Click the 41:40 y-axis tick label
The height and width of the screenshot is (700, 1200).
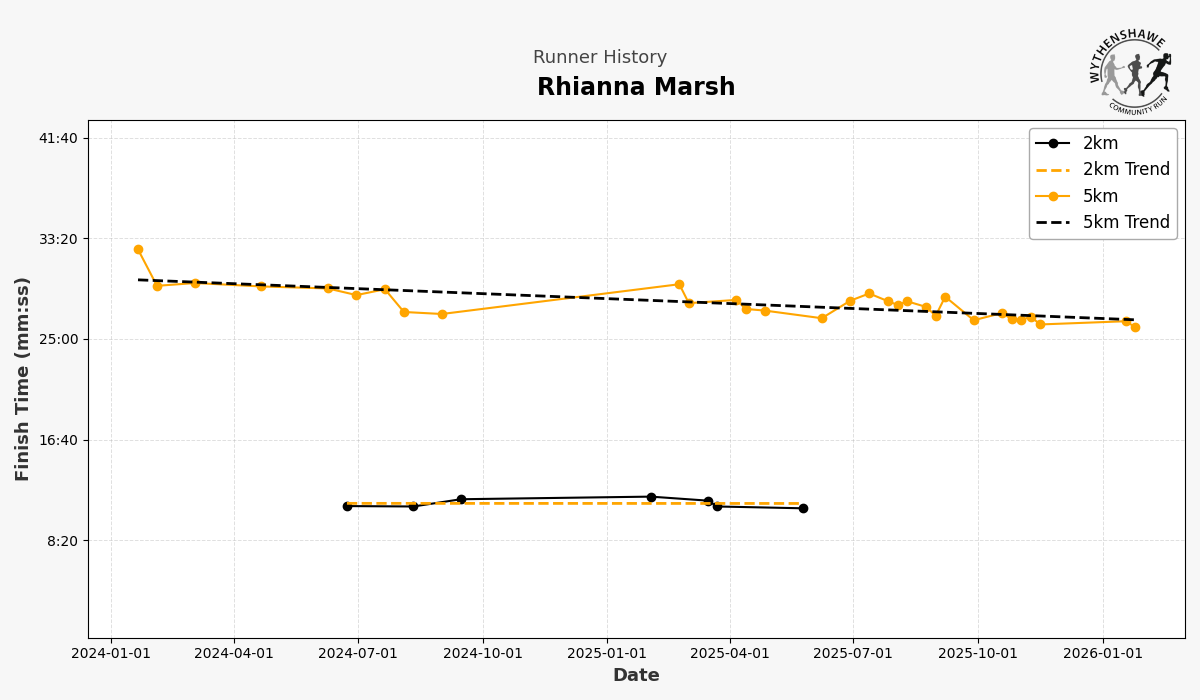click(58, 138)
